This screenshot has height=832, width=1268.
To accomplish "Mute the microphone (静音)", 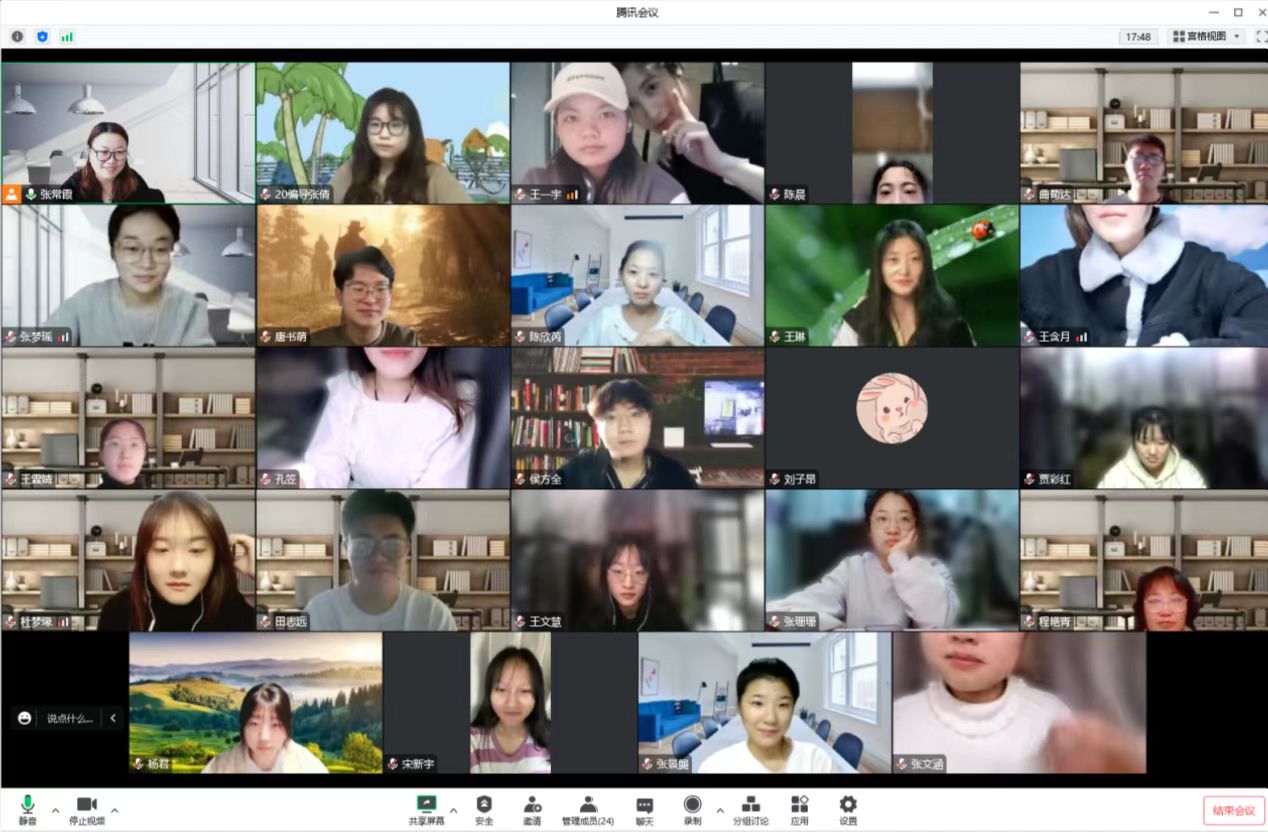I will pos(27,808).
